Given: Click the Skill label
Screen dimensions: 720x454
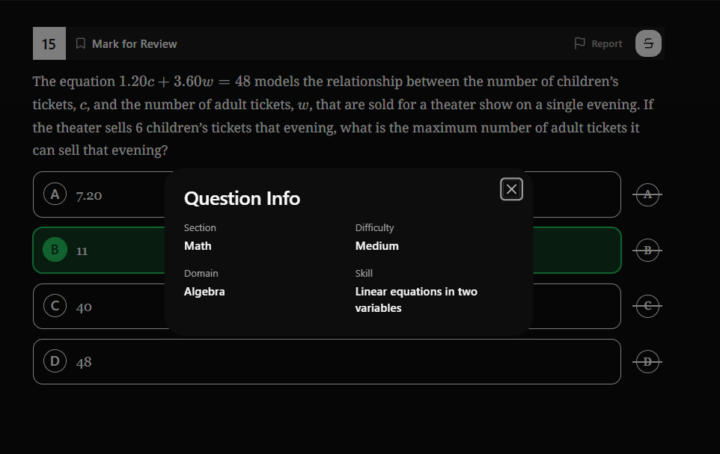Looking at the screenshot, I should 364,273.
